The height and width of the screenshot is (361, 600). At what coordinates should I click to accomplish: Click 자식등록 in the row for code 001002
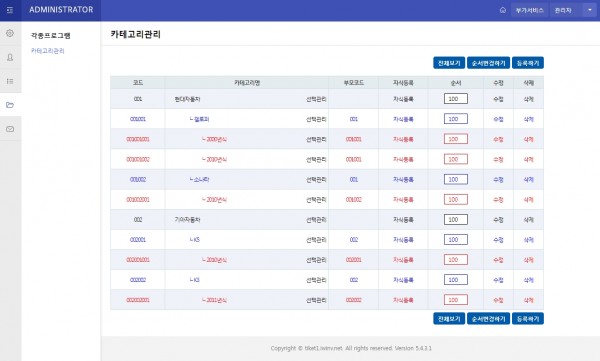tap(403, 180)
